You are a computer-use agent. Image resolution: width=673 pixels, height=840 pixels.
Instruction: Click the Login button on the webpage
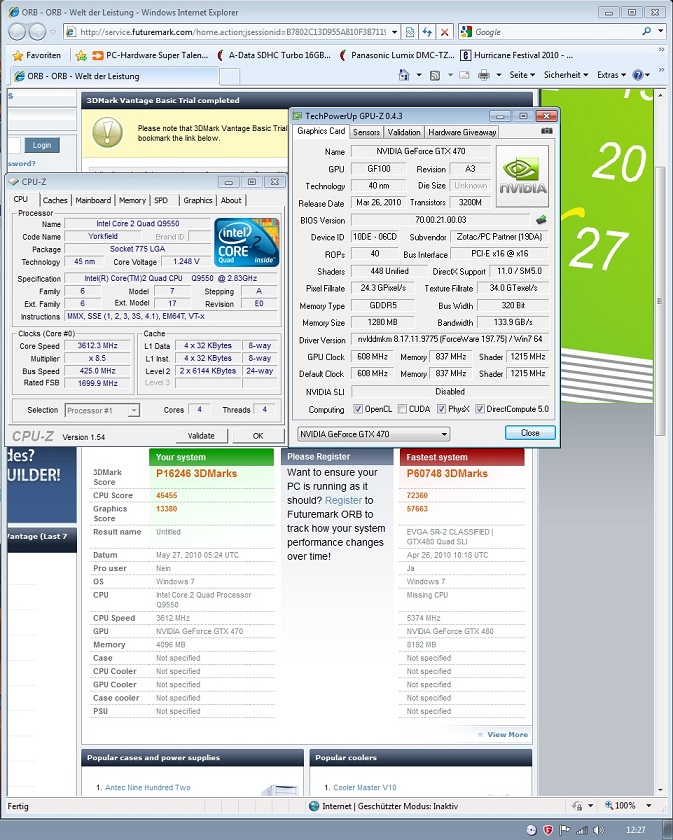(42, 145)
